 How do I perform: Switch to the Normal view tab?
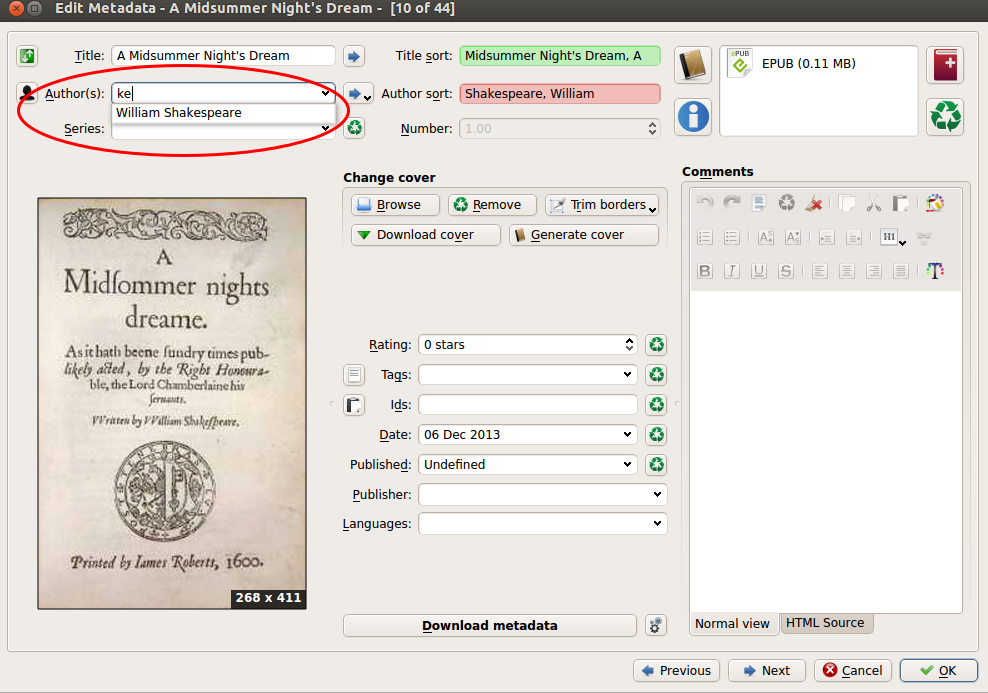(x=732, y=624)
